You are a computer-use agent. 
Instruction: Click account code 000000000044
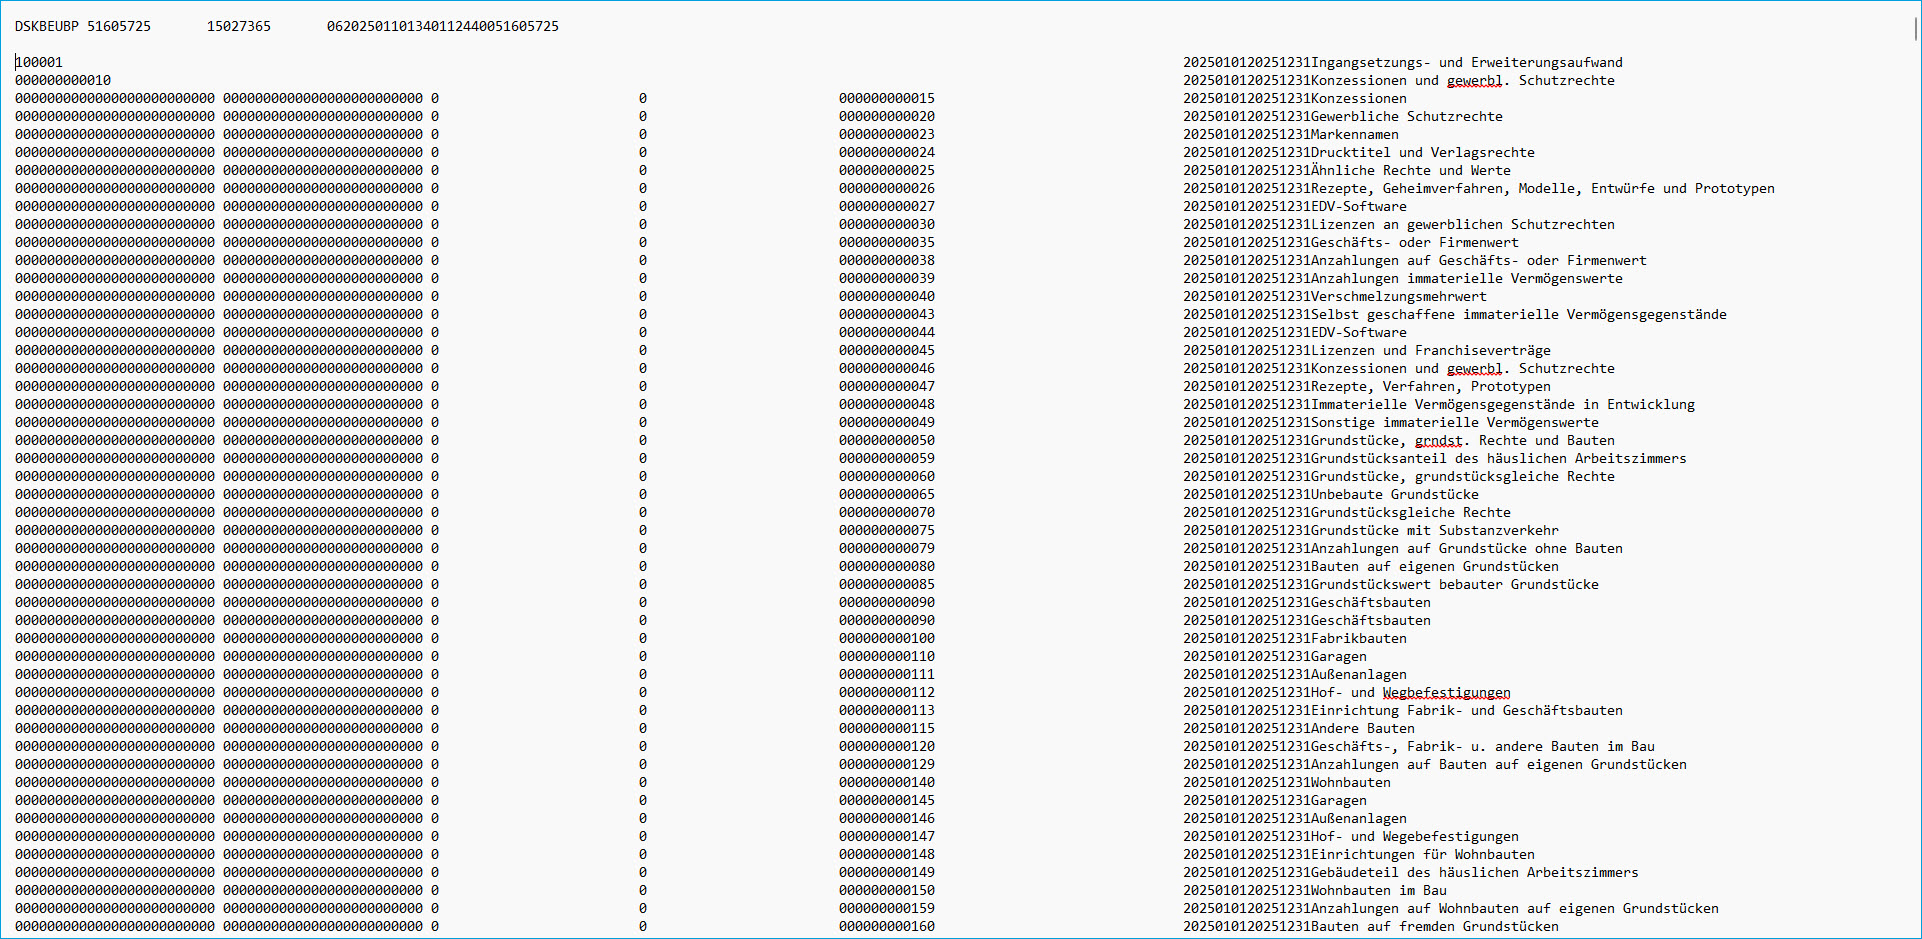(x=887, y=332)
